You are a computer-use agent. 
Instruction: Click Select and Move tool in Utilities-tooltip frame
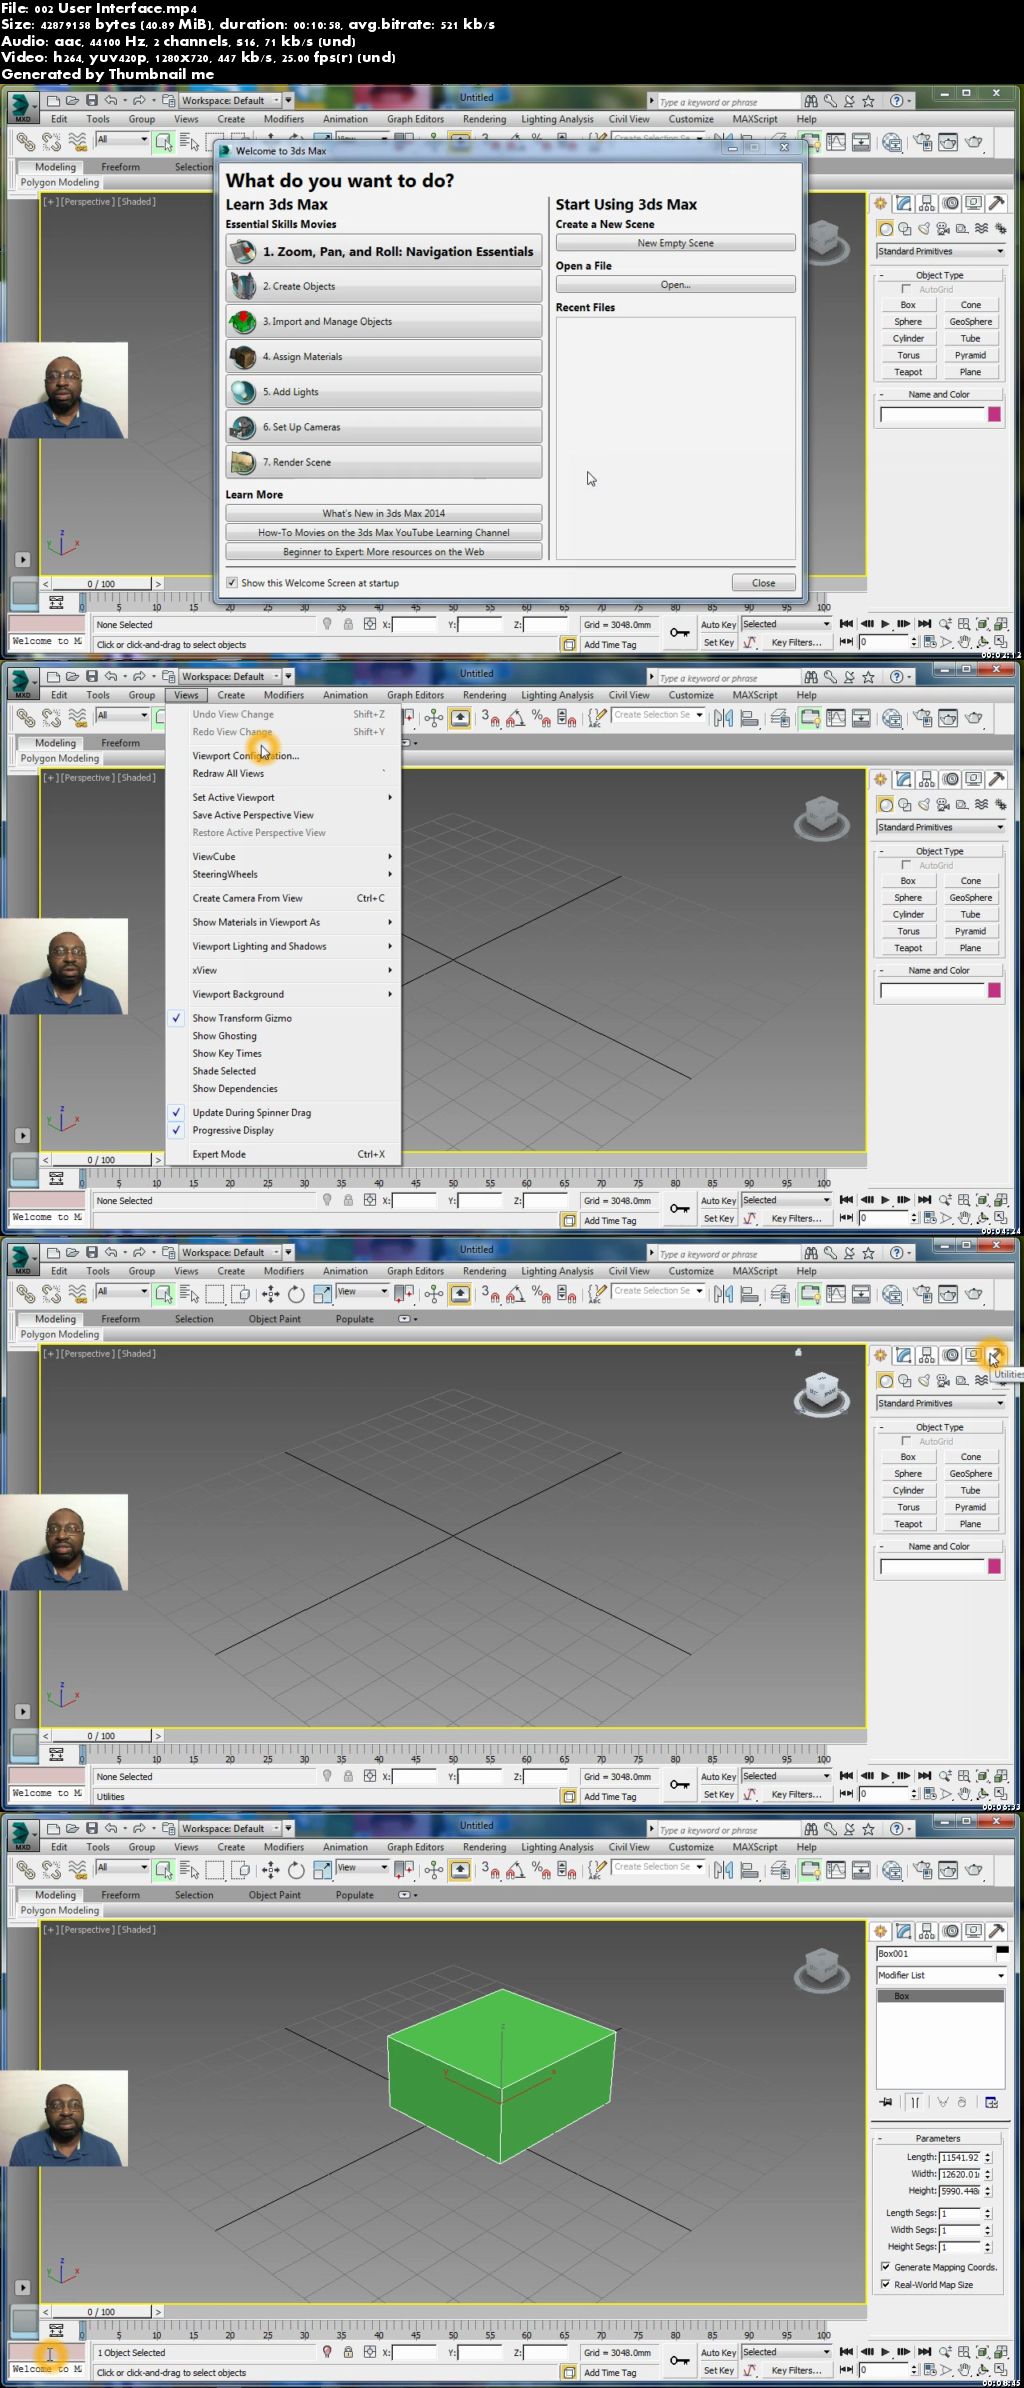coord(271,1294)
